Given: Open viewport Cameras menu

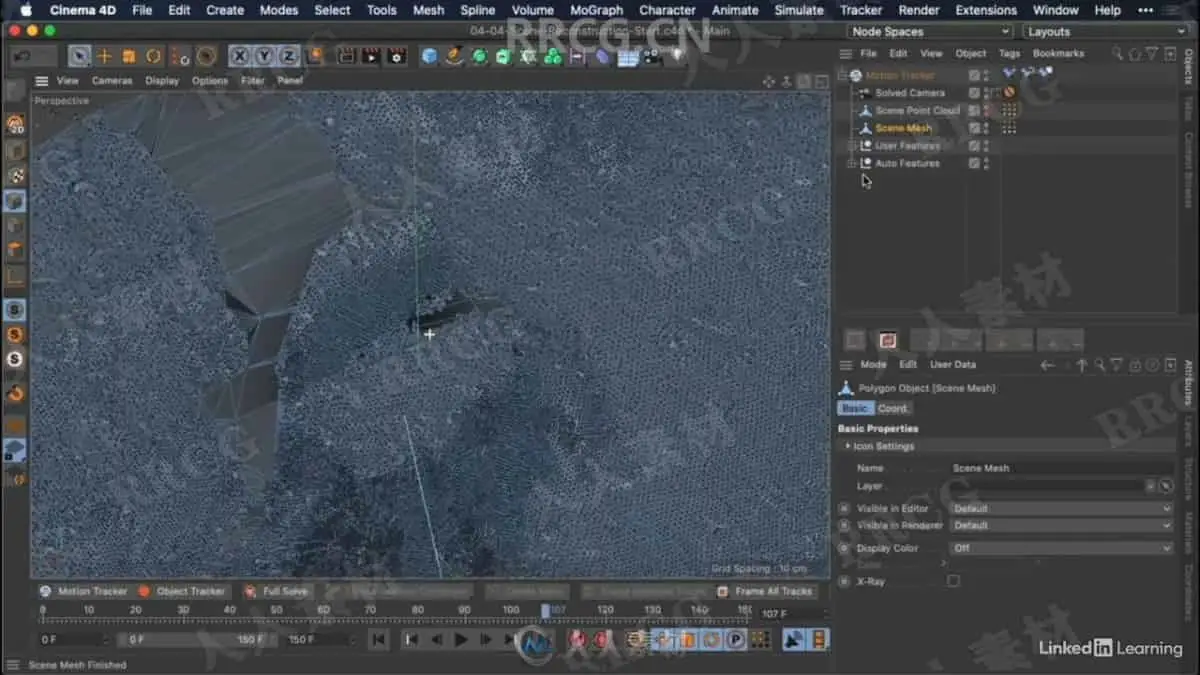Looking at the screenshot, I should click(x=112, y=80).
